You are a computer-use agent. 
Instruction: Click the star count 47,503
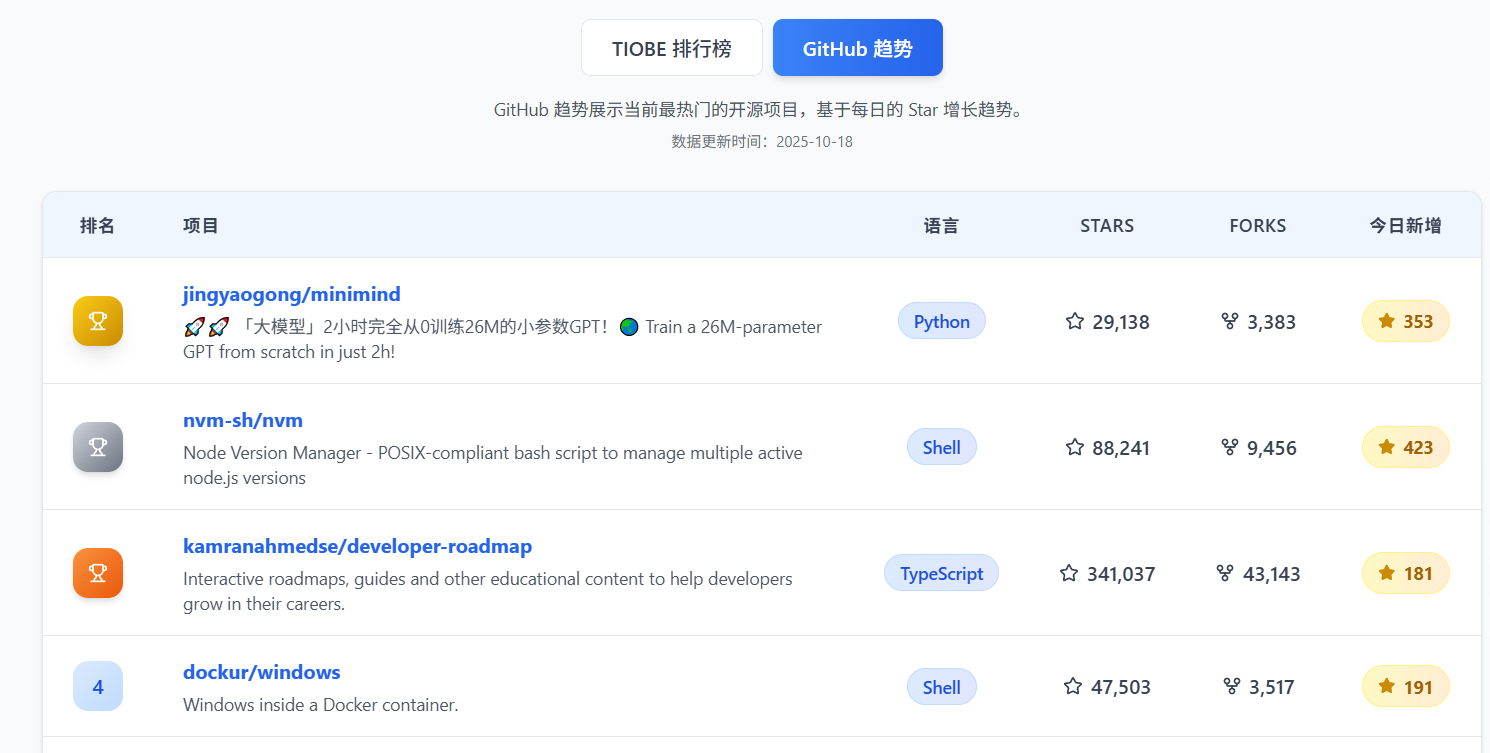(1121, 687)
